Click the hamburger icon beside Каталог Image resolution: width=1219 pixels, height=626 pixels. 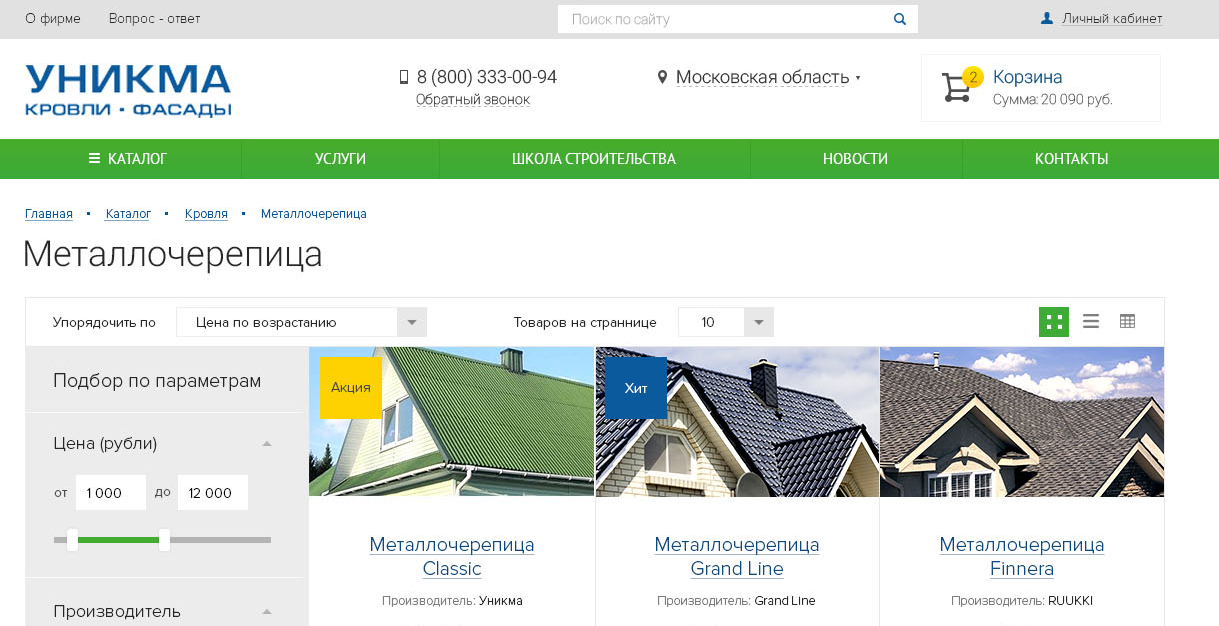94,158
